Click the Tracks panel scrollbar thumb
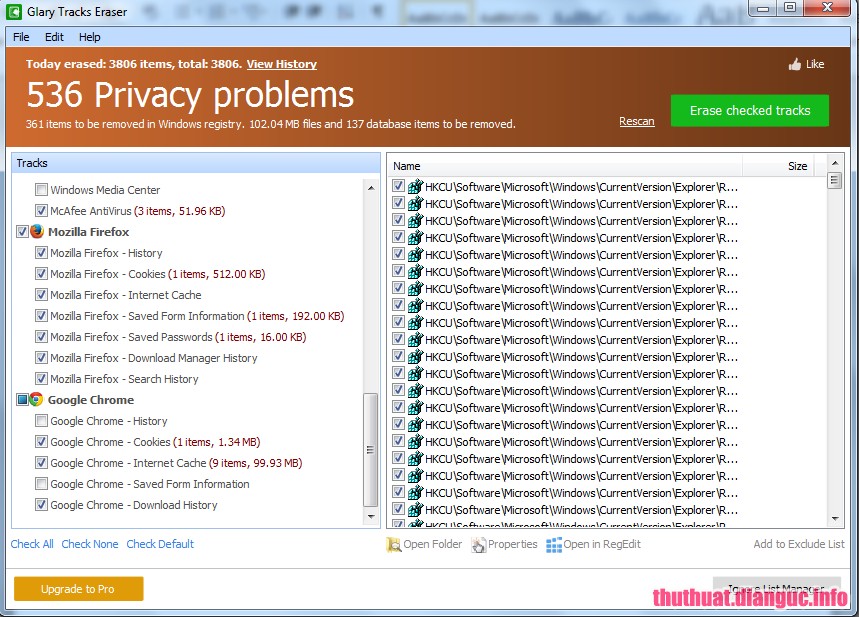 click(x=371, y=449)
